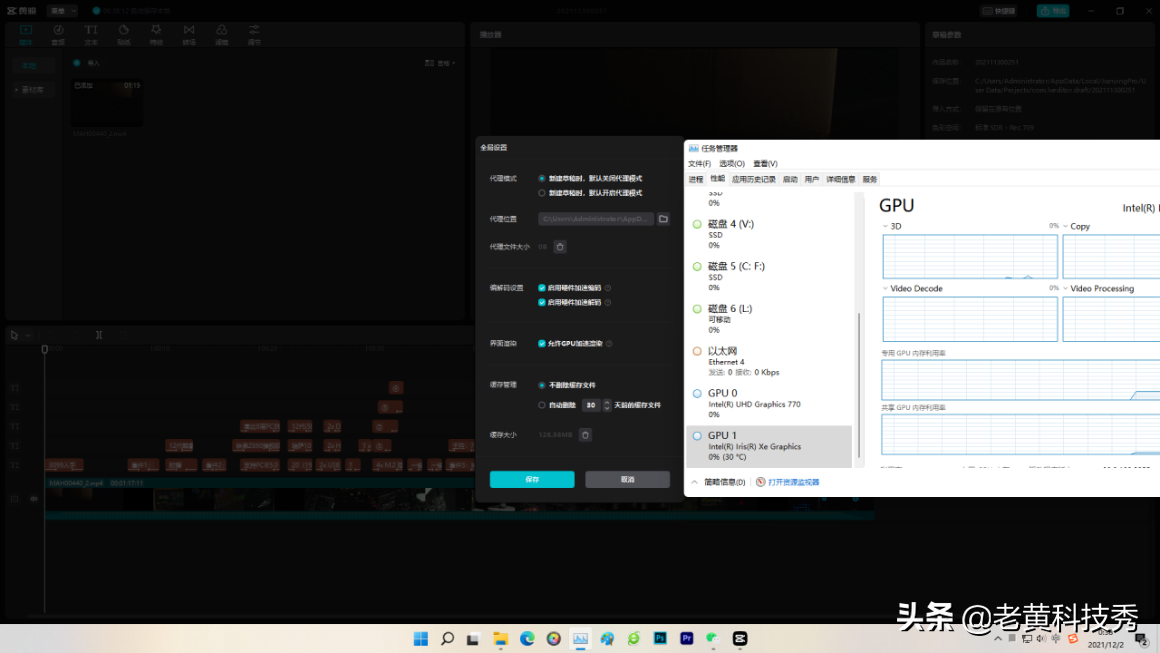This screenshot has height=653, width=1160.
Task: Select the auto-delete cache radio option
Action: coord(542,405)
